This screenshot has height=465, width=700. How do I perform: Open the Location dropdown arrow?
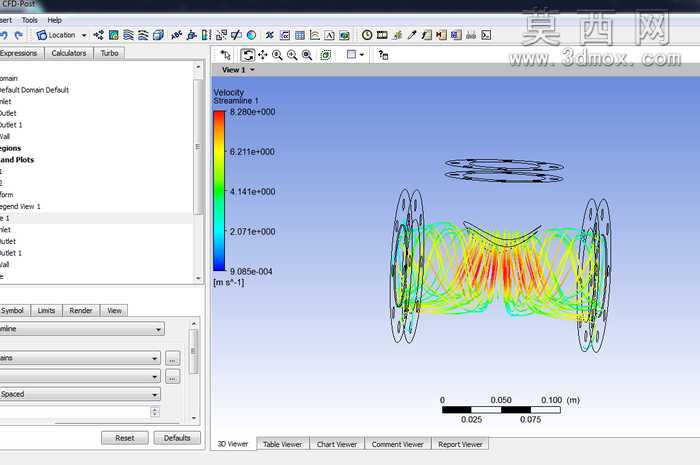click(x=84, y=35)
